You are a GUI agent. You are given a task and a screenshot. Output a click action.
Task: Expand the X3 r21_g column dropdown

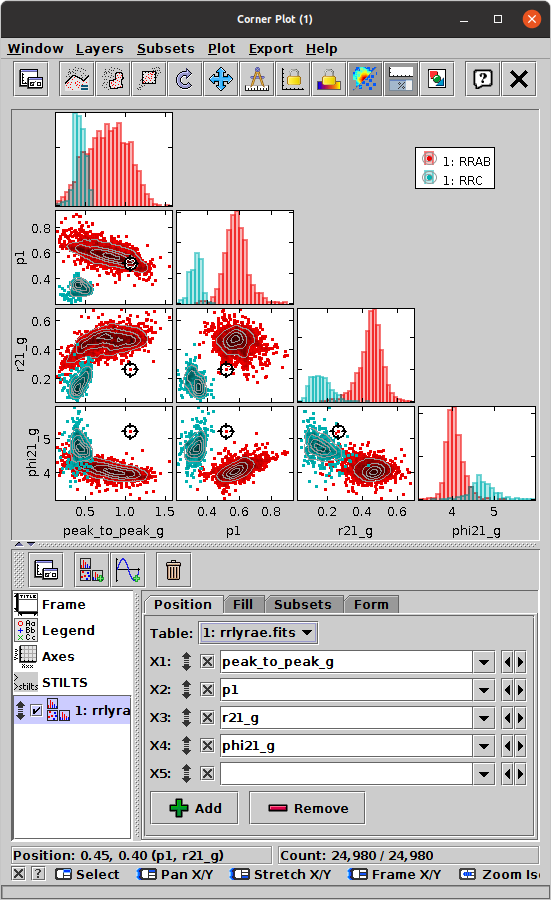point(484,718)
